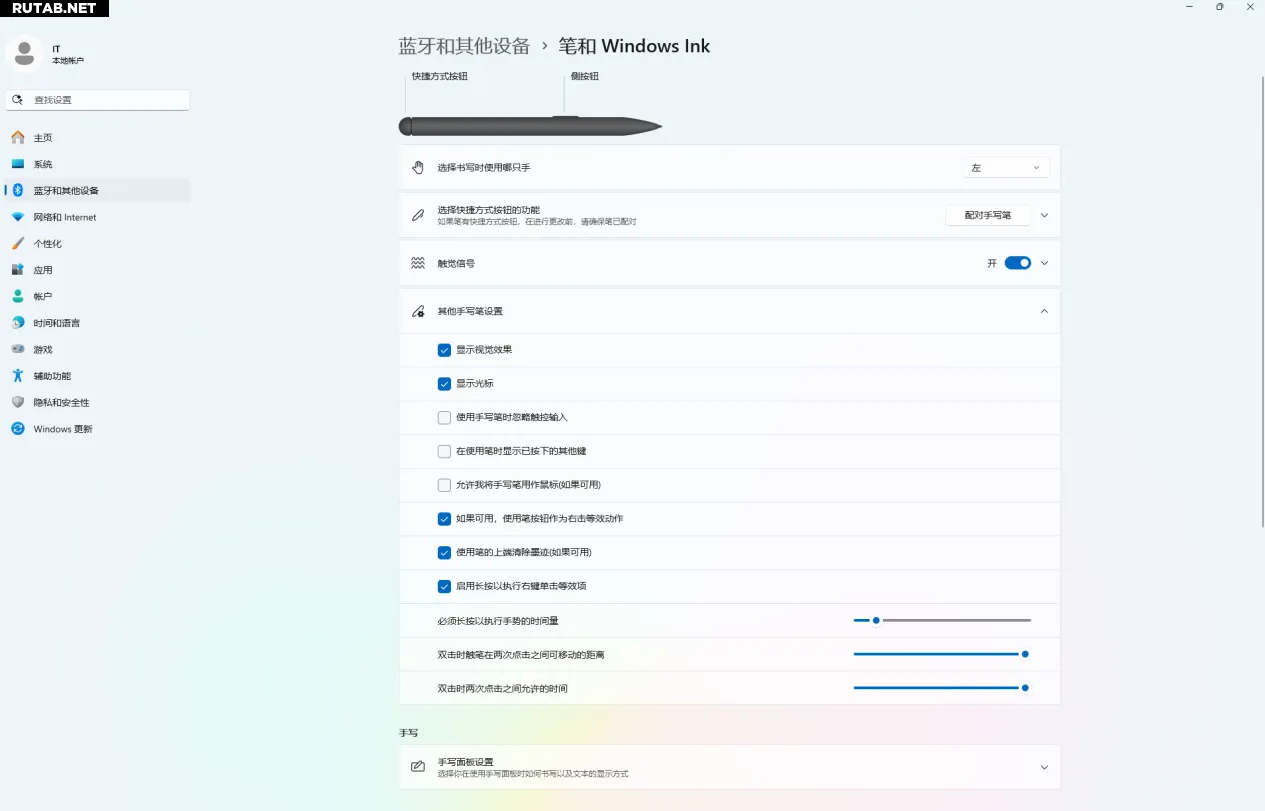Click the 快捷方式按钮 label above the pen
This screenshot has height=811, width=1265.
tap(440, 76)
